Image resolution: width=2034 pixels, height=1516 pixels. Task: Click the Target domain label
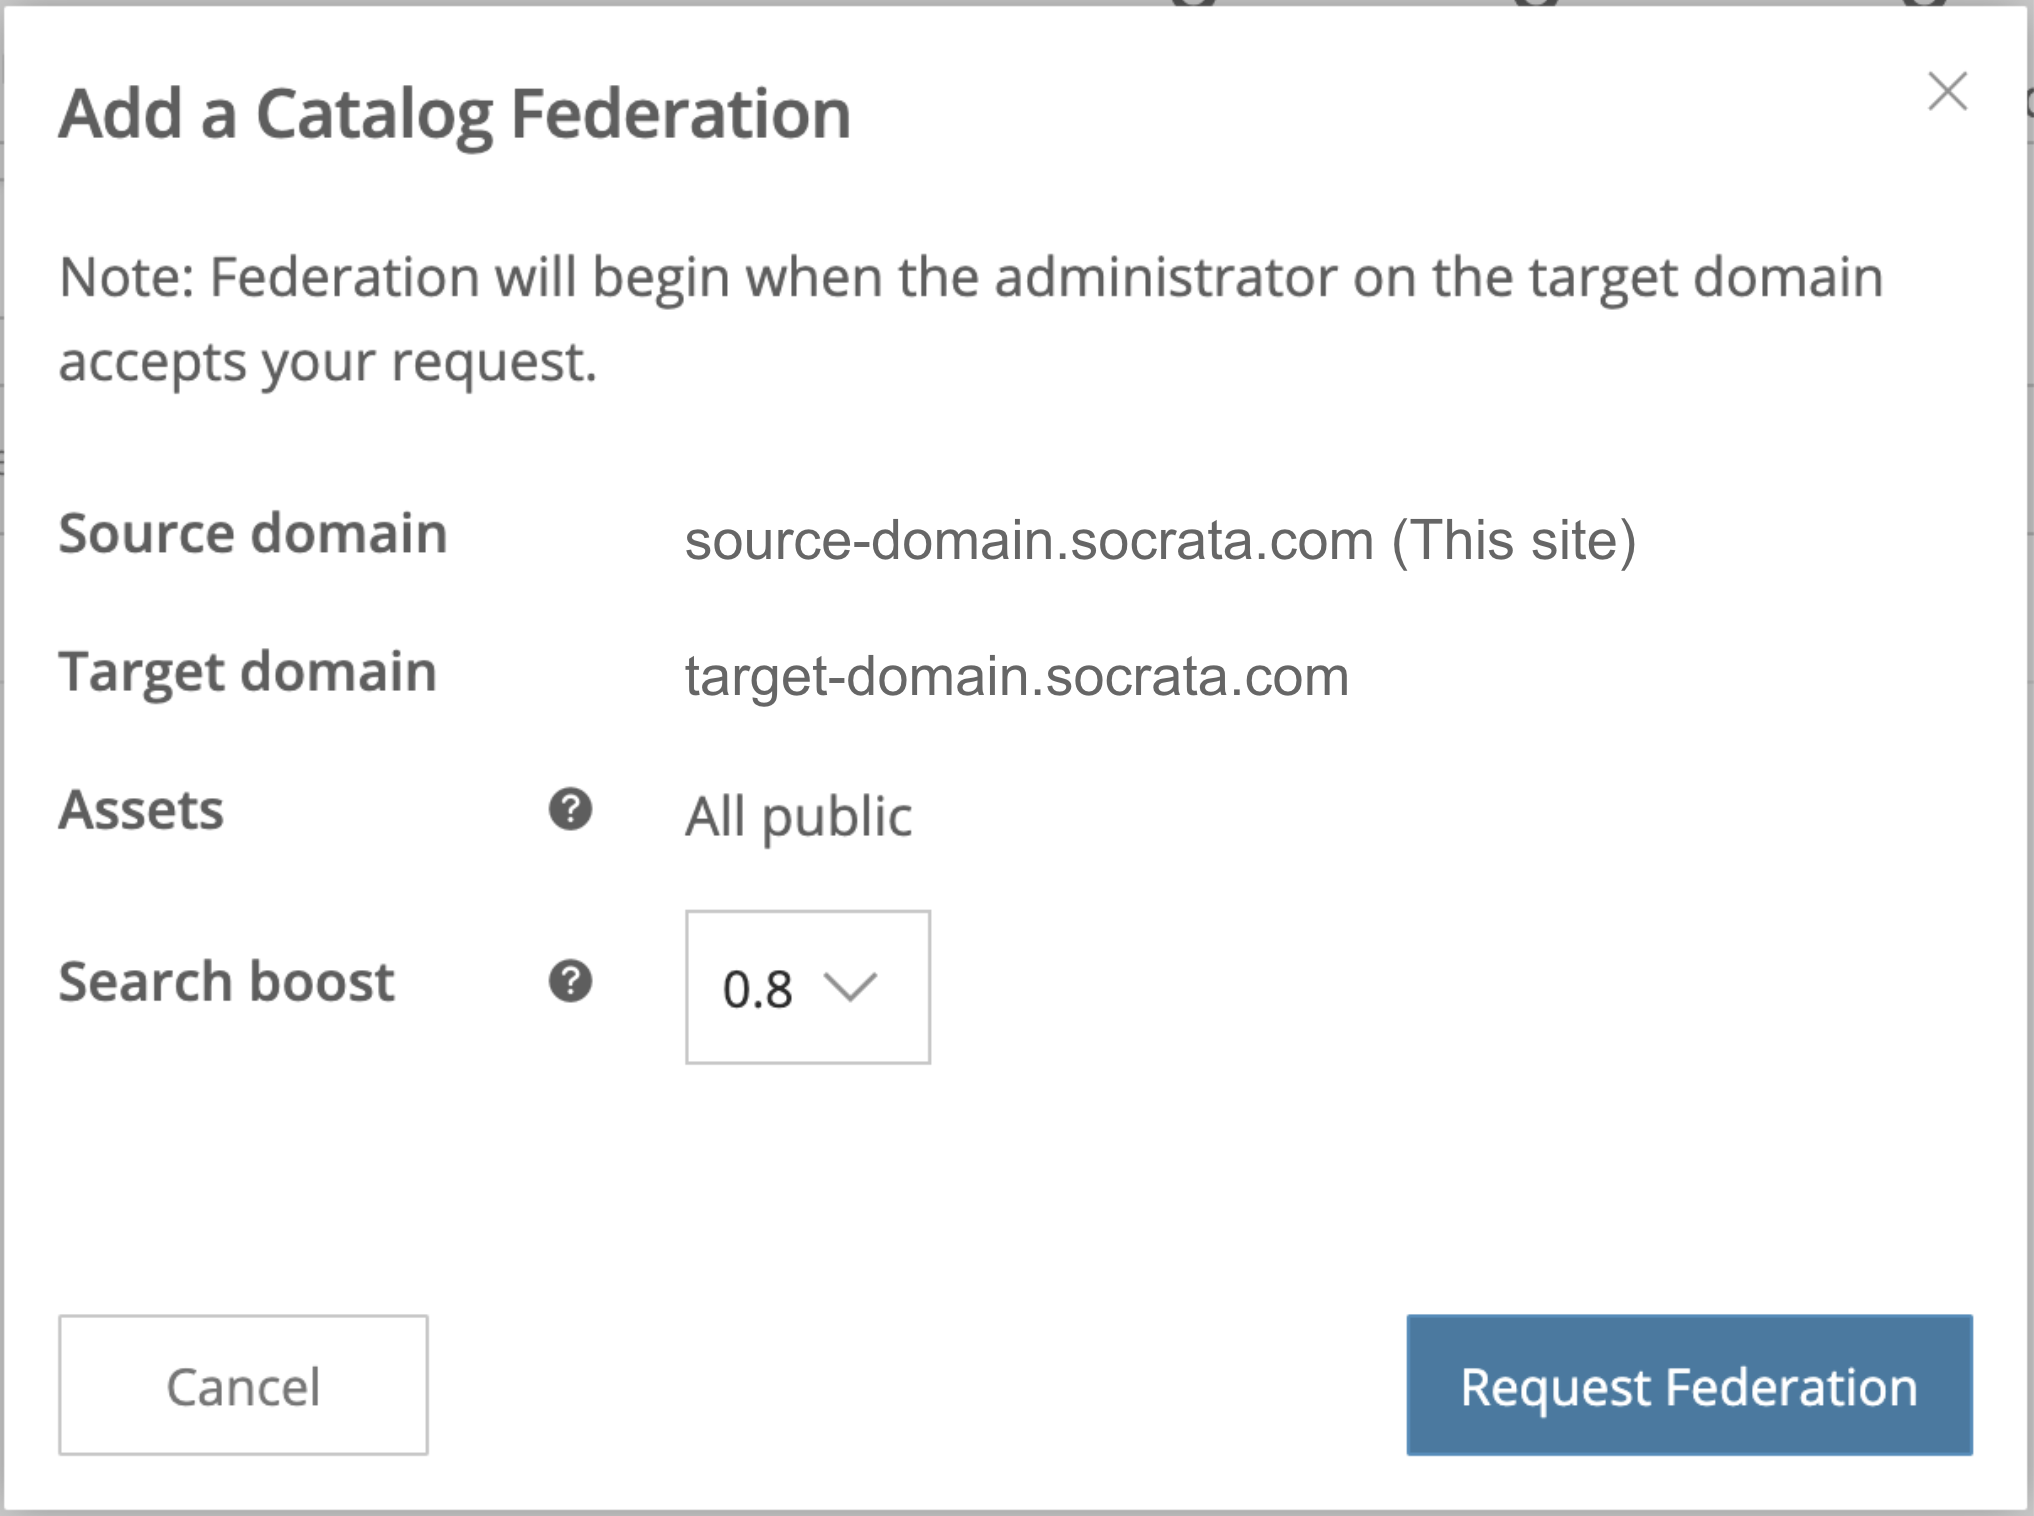tap(248, 671)
